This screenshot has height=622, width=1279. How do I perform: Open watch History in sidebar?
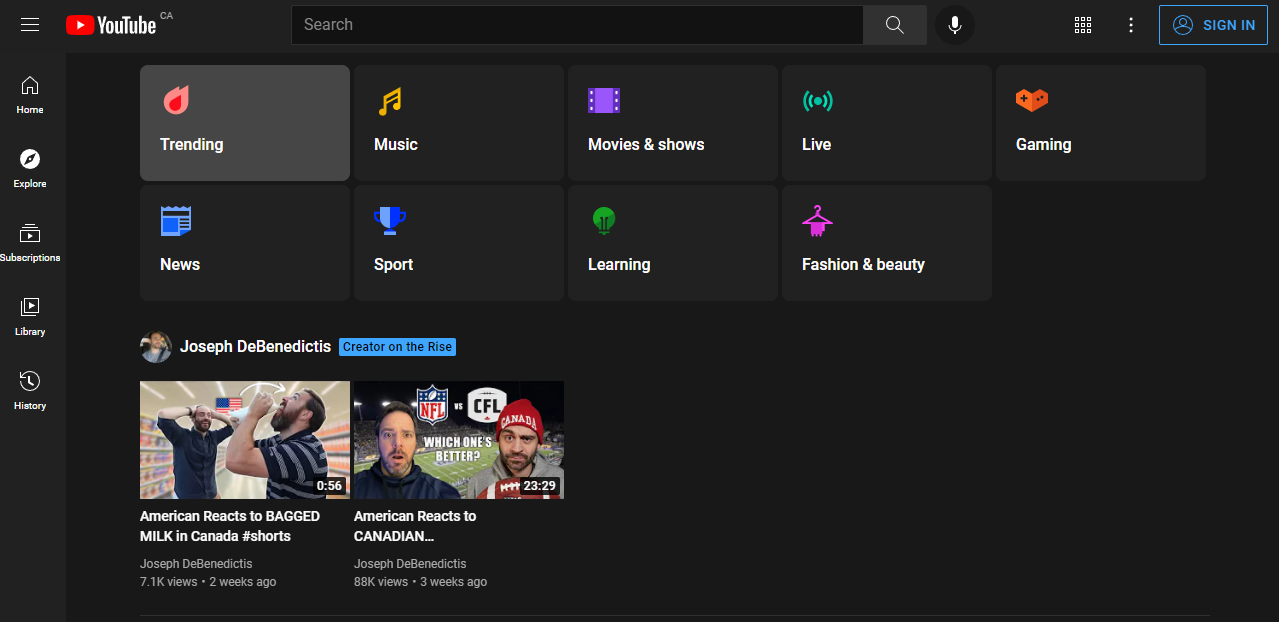click(x=30, y=391)
